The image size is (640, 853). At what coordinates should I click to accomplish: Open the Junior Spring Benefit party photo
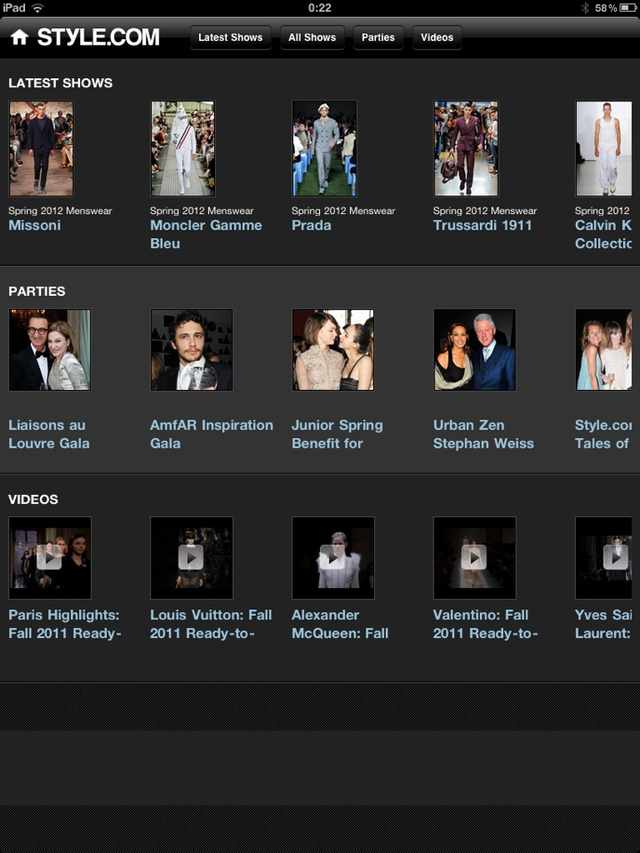click(333, 350)
